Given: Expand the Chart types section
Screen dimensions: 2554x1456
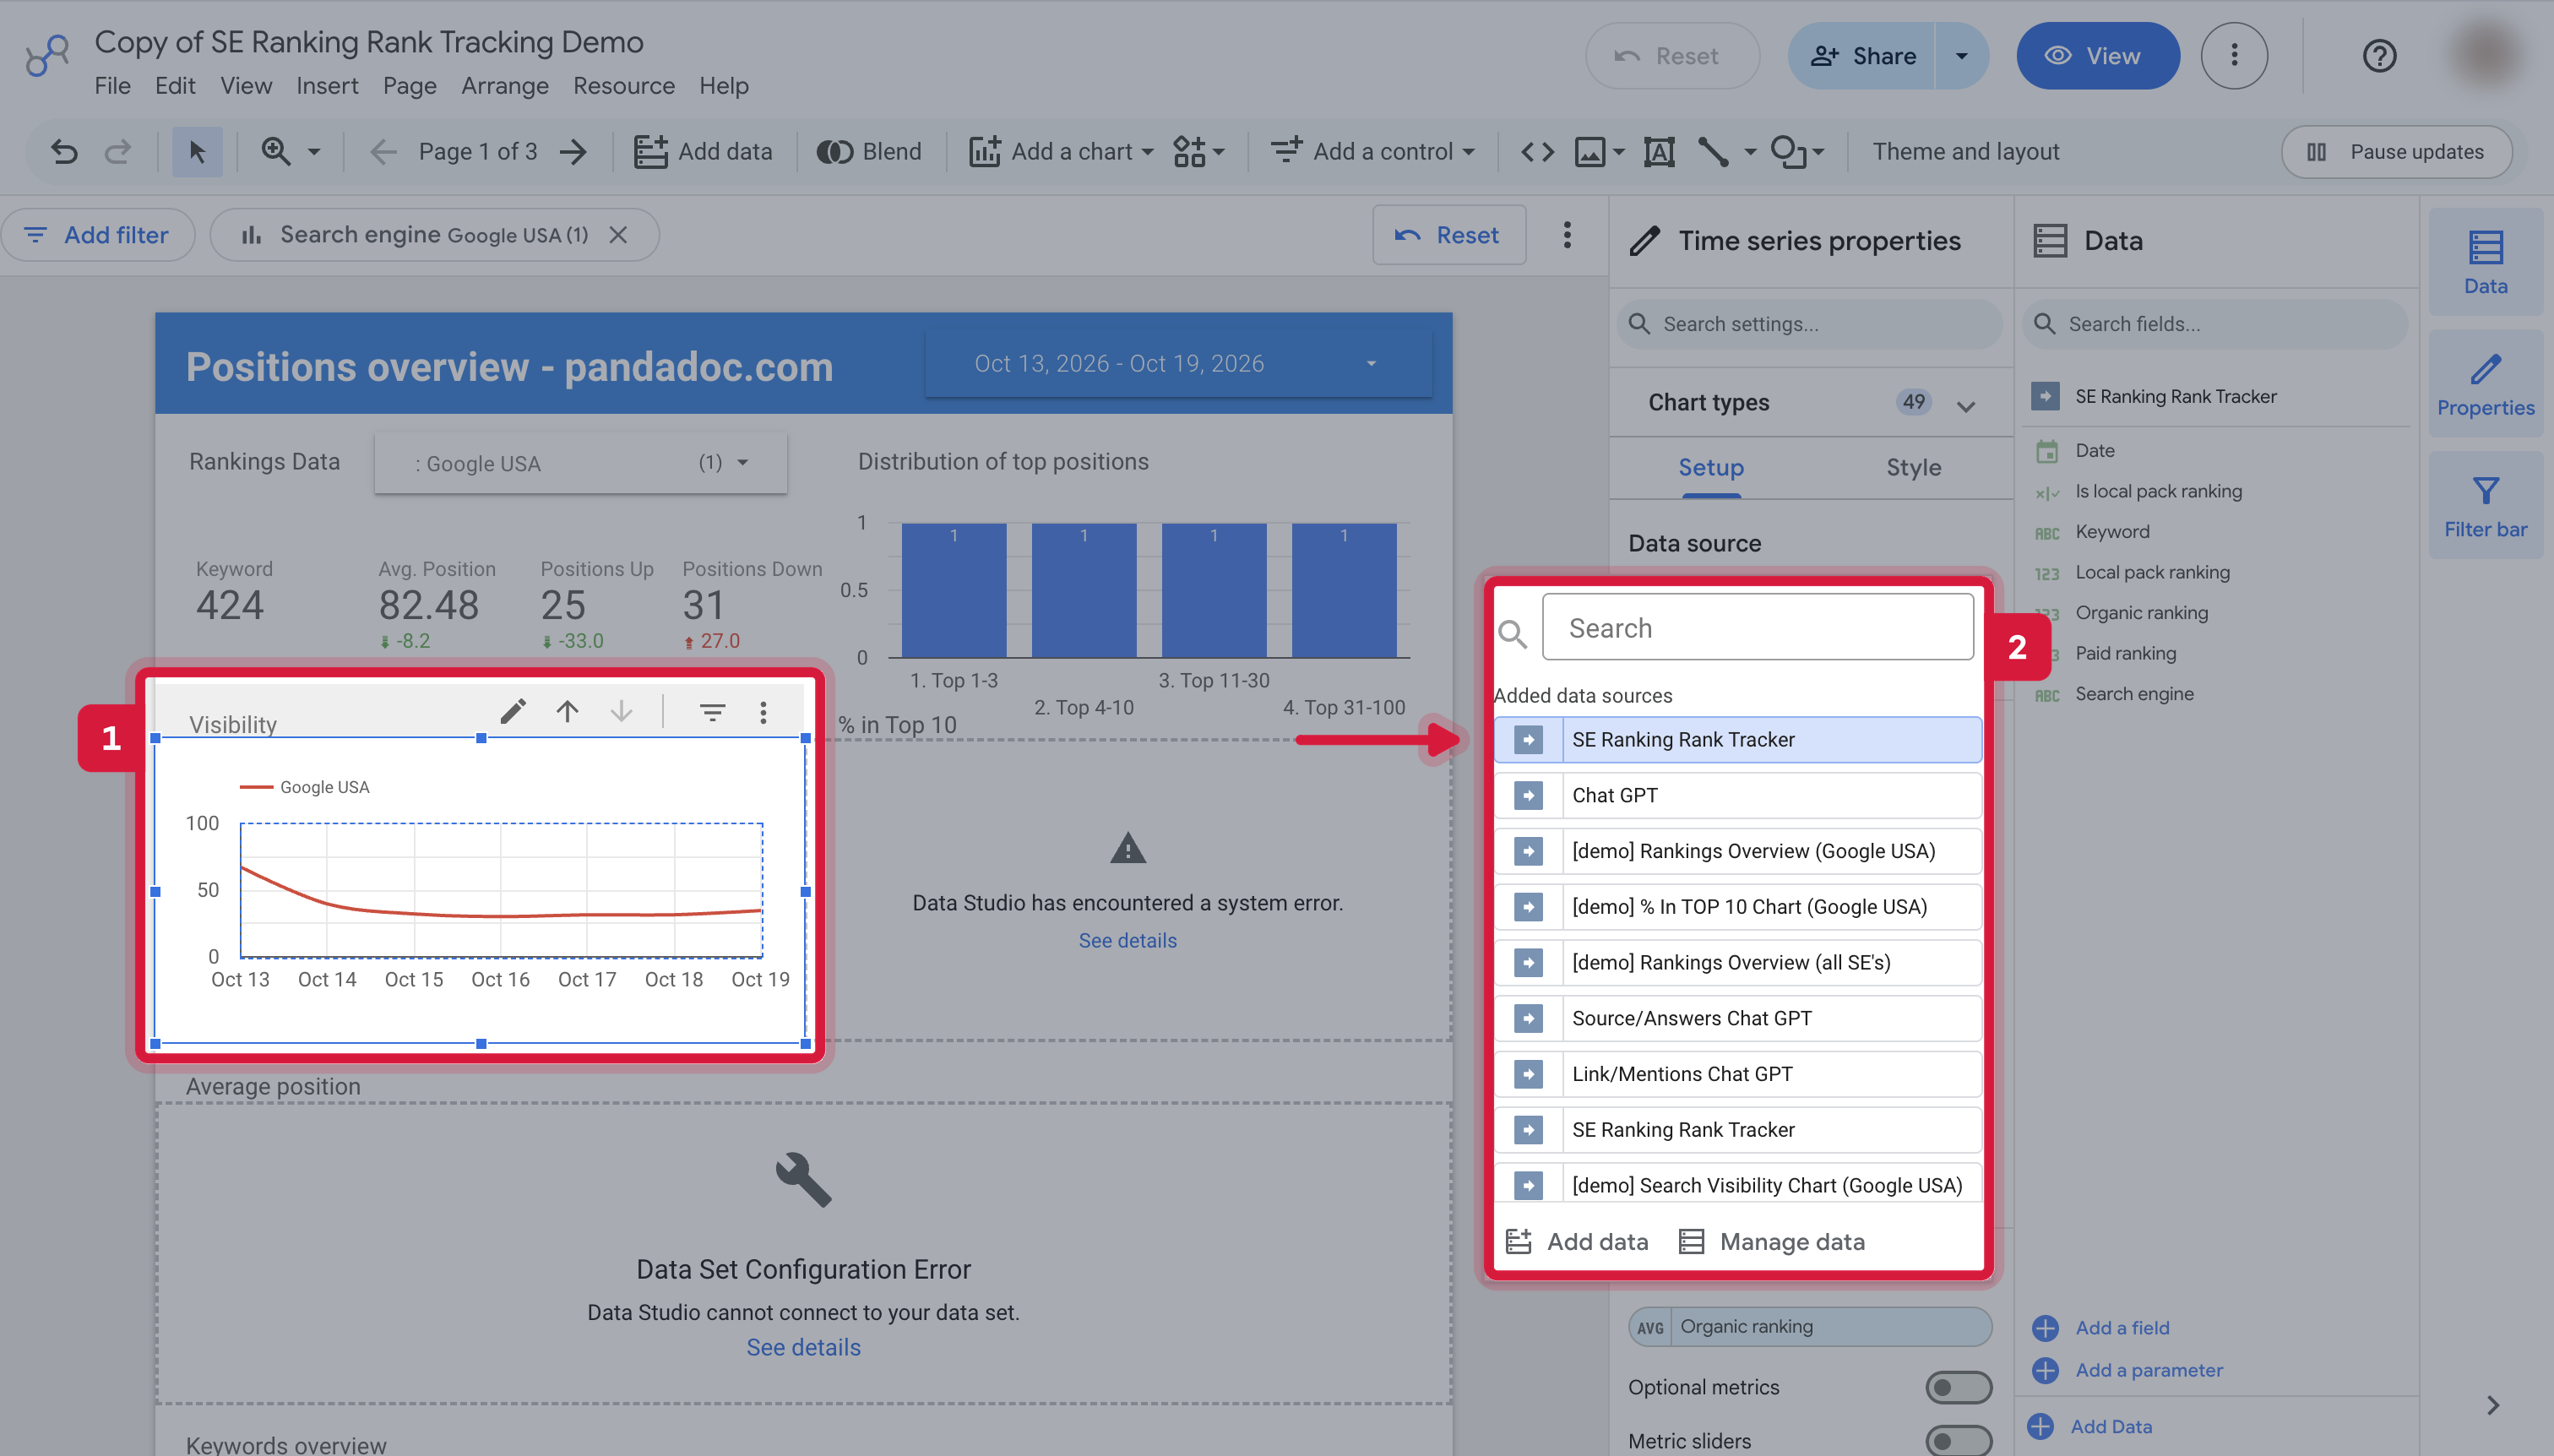Looking at the screenshot, I should coord(1966,404).
